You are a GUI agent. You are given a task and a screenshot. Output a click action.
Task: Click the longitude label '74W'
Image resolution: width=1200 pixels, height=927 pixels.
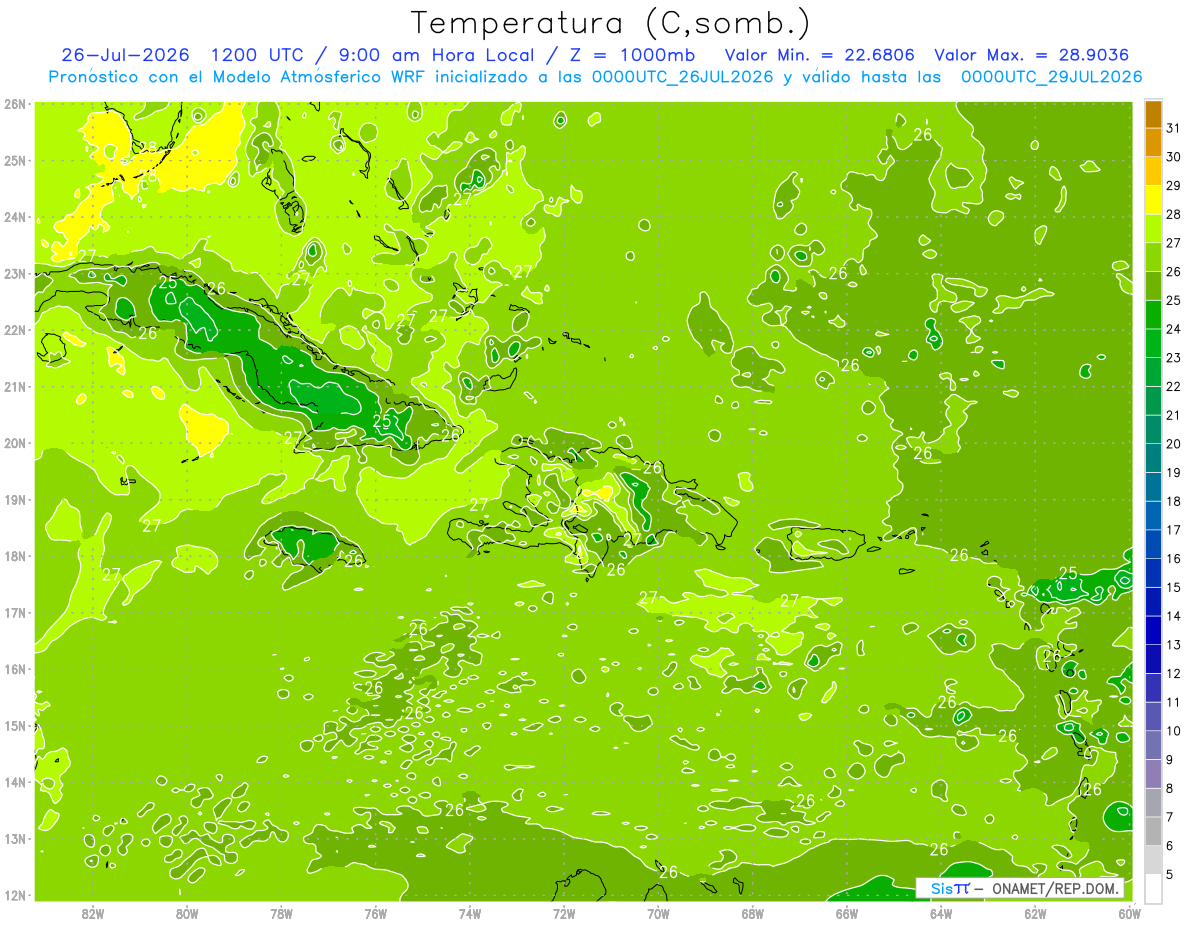point(470,913)
